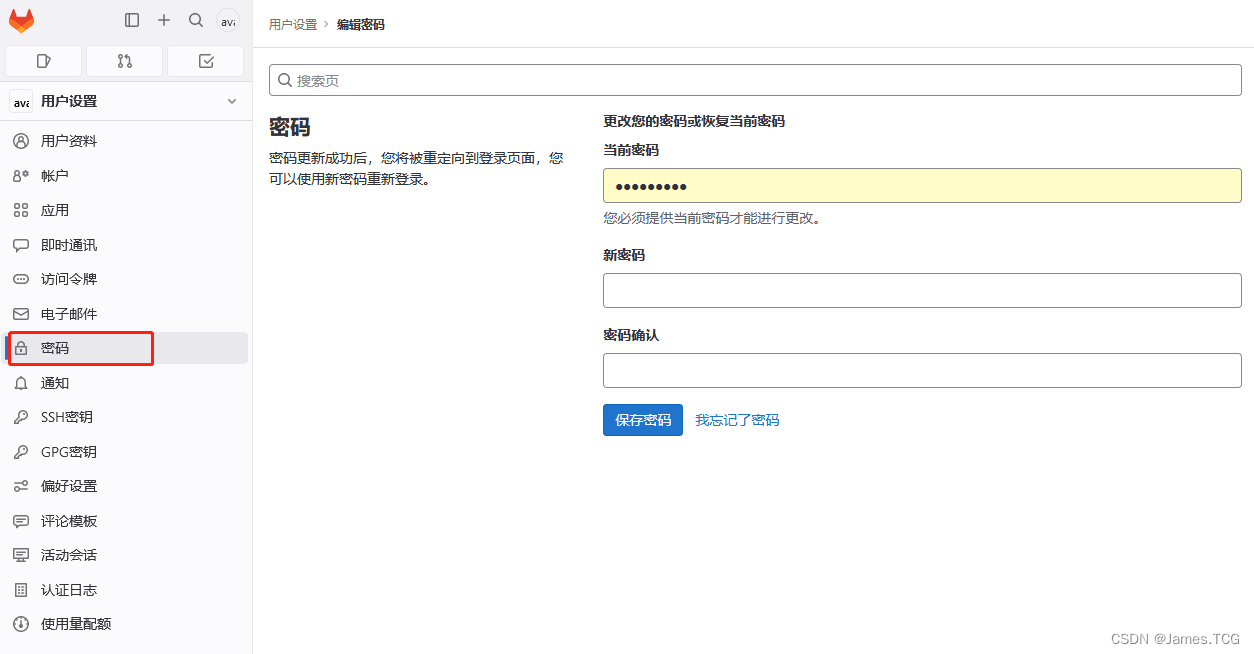Click the bell icon beside 通知

[21, 382]
